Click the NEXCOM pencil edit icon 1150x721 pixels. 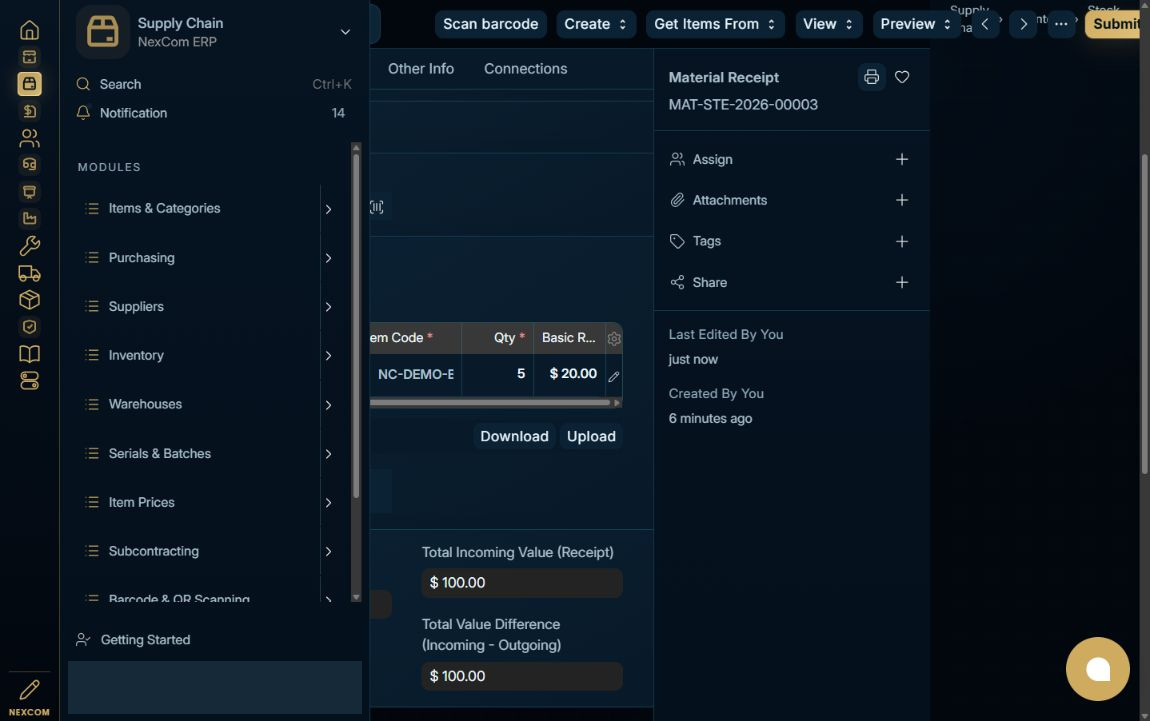(29, 689)
